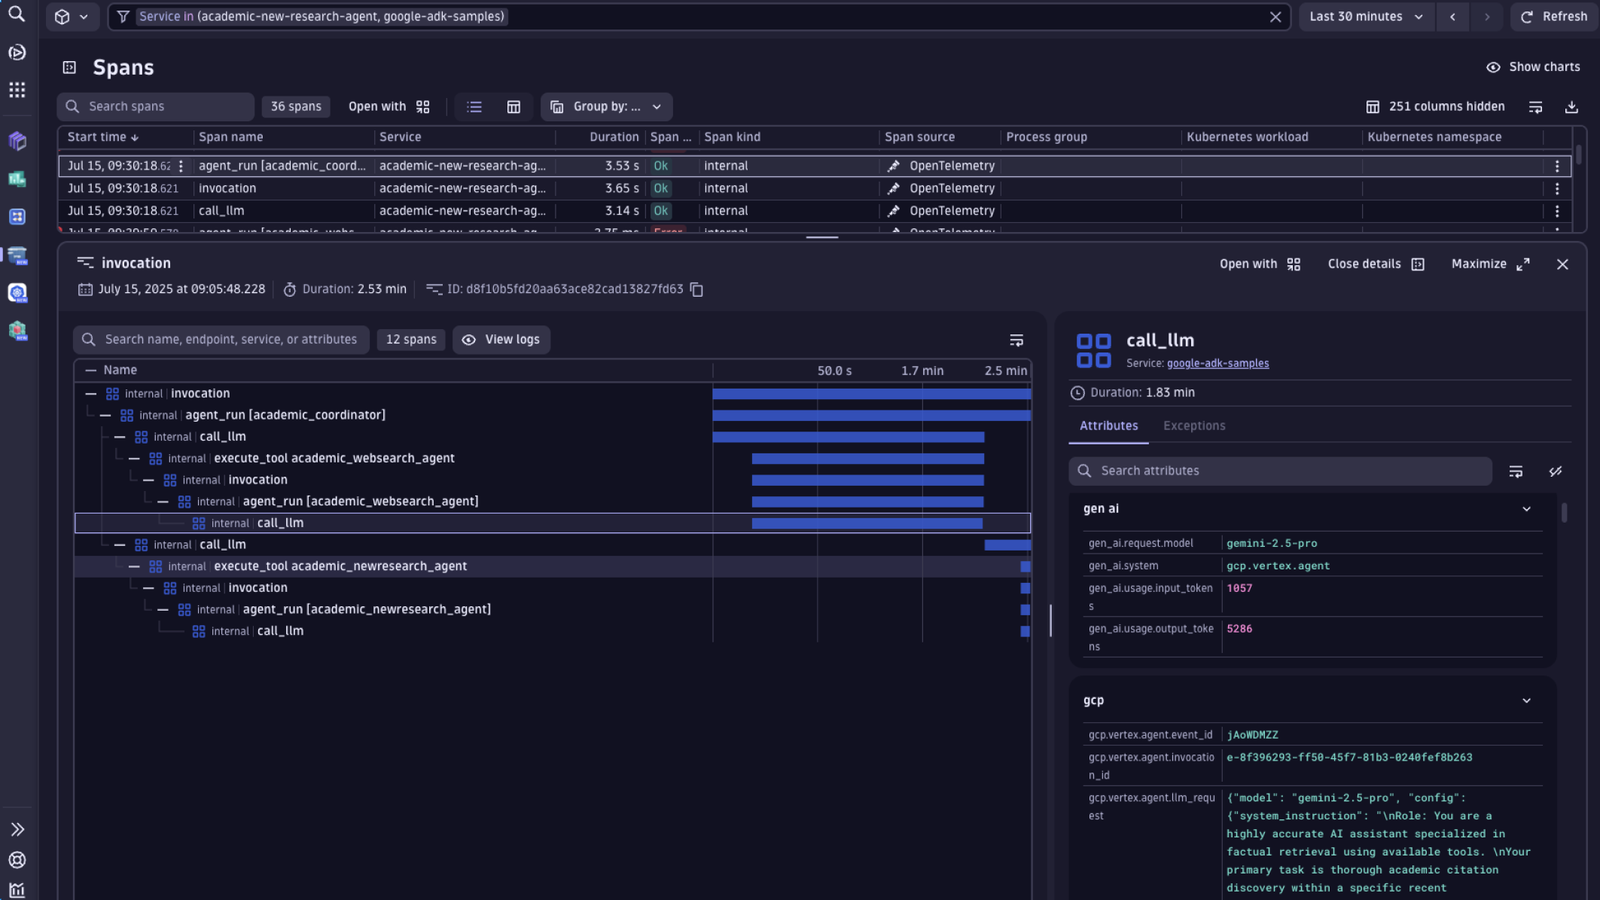Collapse the root invocation tree node
This screenshot has width=1600, height=900.
91,394
